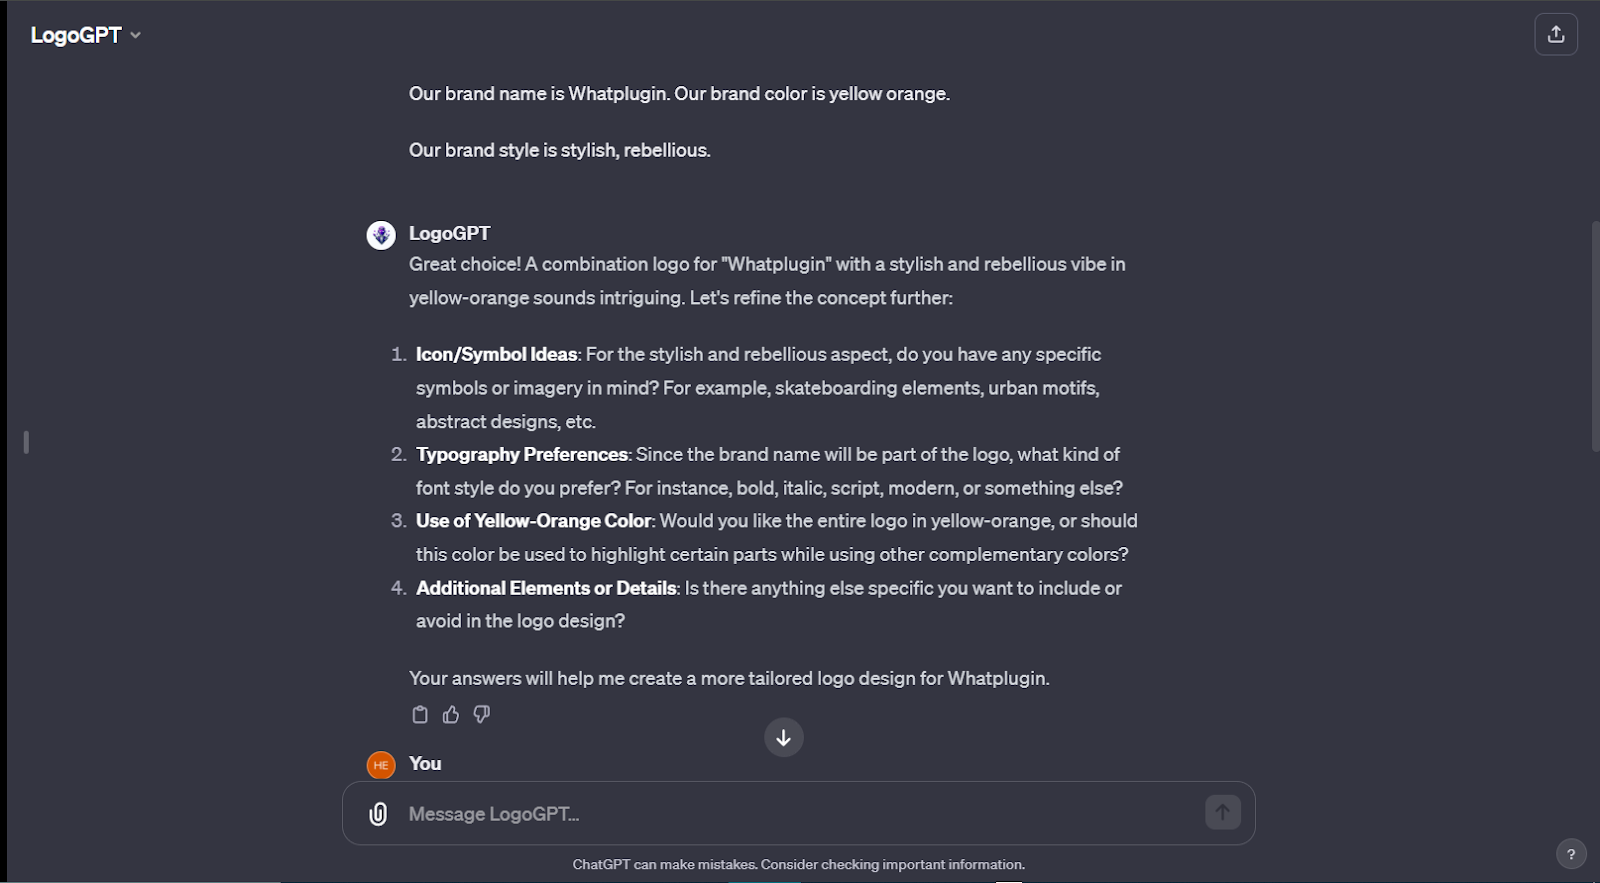This screenshot has height=883, width=1600.
Task: Click the "Typography Preferences" heading
Action: [x=521, y=454]
